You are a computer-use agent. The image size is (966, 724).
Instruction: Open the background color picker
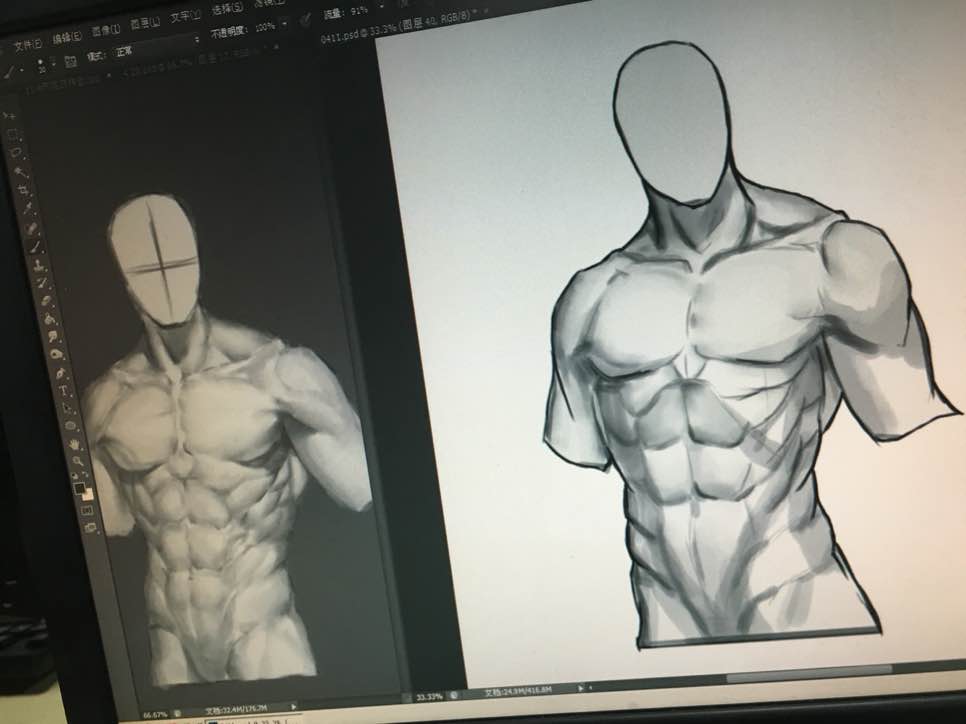(89, 495)
